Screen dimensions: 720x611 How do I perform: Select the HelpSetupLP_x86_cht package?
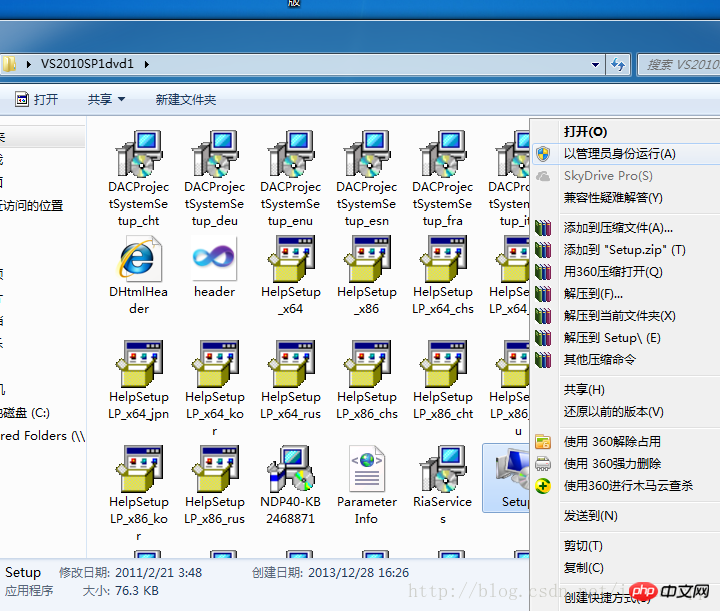443,364
